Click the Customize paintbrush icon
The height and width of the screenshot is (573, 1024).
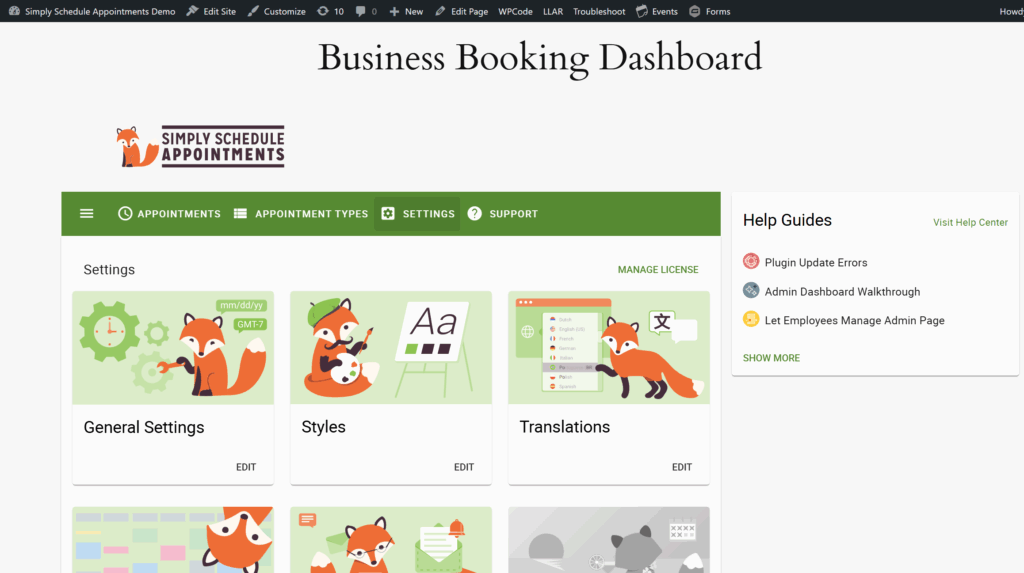click(x=253, y=11)
